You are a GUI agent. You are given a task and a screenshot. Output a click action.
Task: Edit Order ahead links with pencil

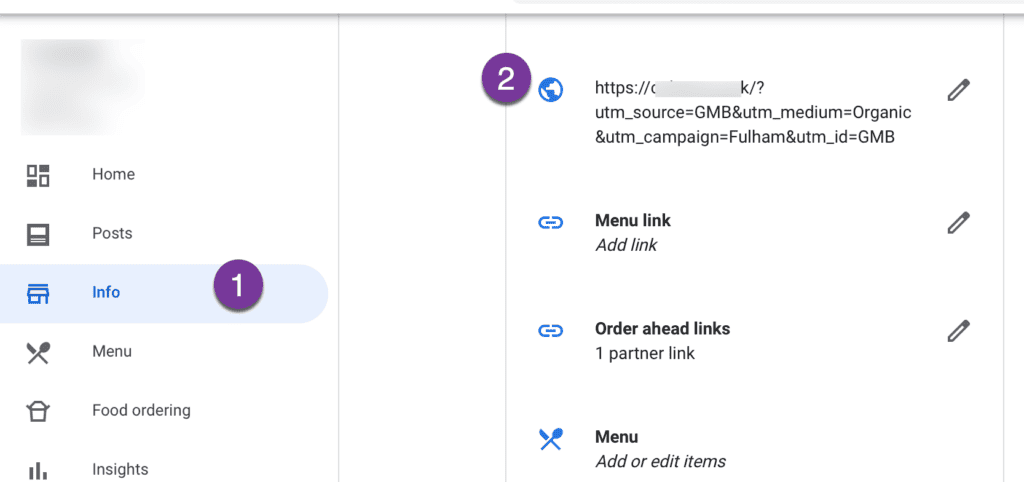[x=958, y=330]
